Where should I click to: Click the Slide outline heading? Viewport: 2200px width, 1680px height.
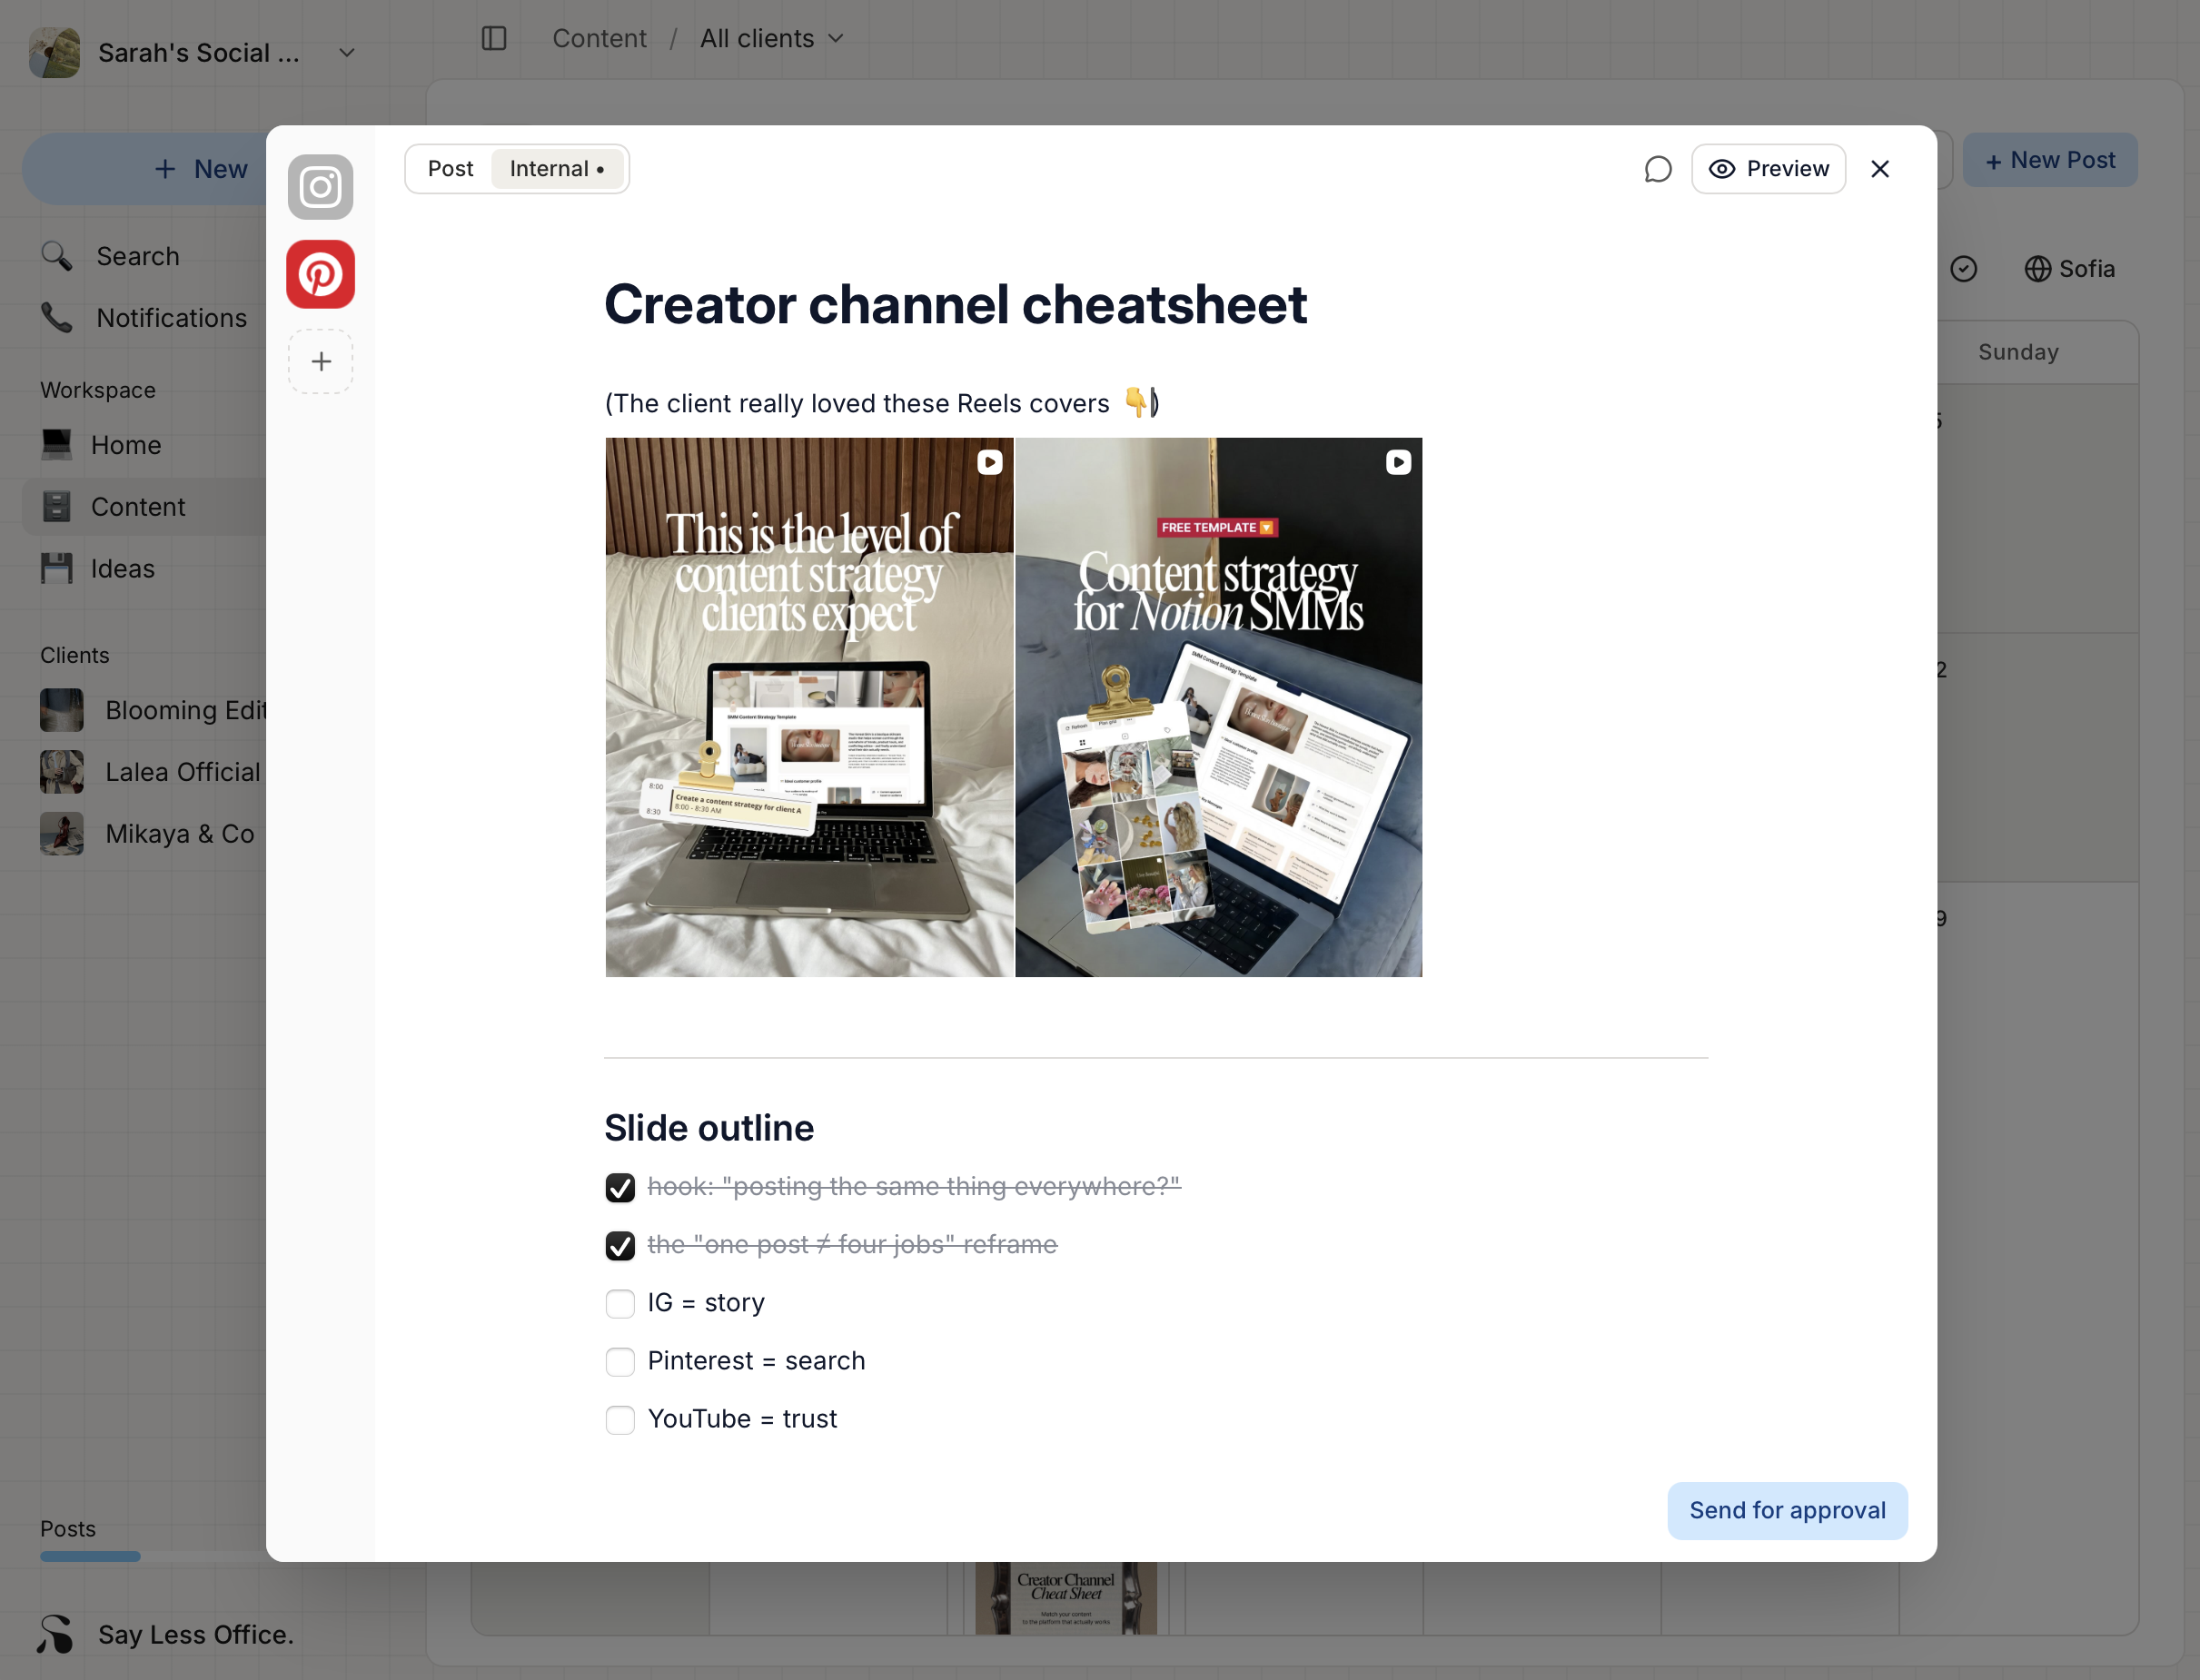[x=709, y=1127]
